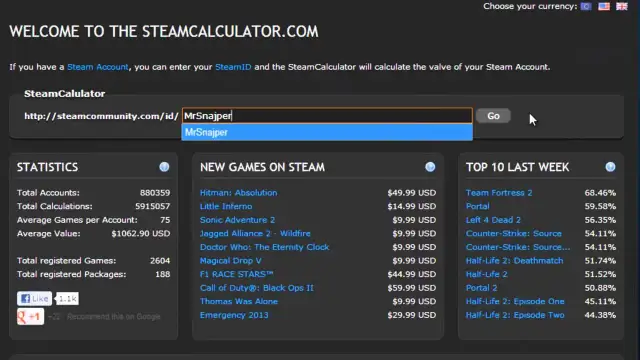Image resolution: width=640 pixels, height=360 pixels.
Task: Click the Total registered Games value 2604
Action: (160, 261)
